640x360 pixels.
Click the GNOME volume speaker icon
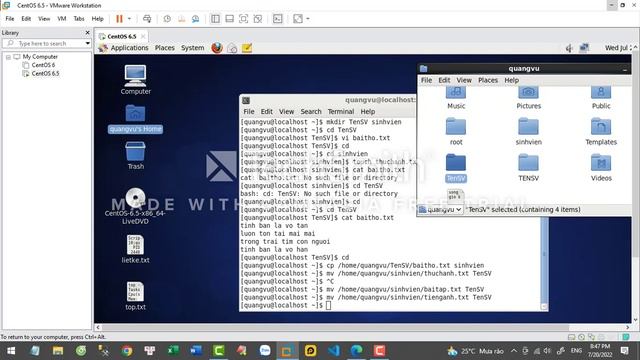click(569, 48)
